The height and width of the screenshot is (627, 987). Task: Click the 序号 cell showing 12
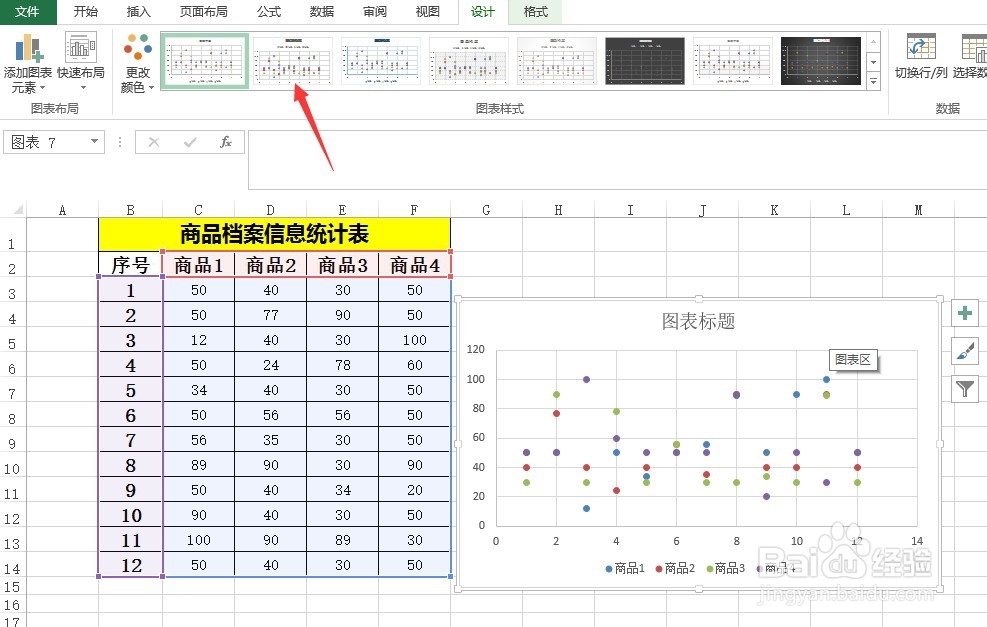coord(131,565)
